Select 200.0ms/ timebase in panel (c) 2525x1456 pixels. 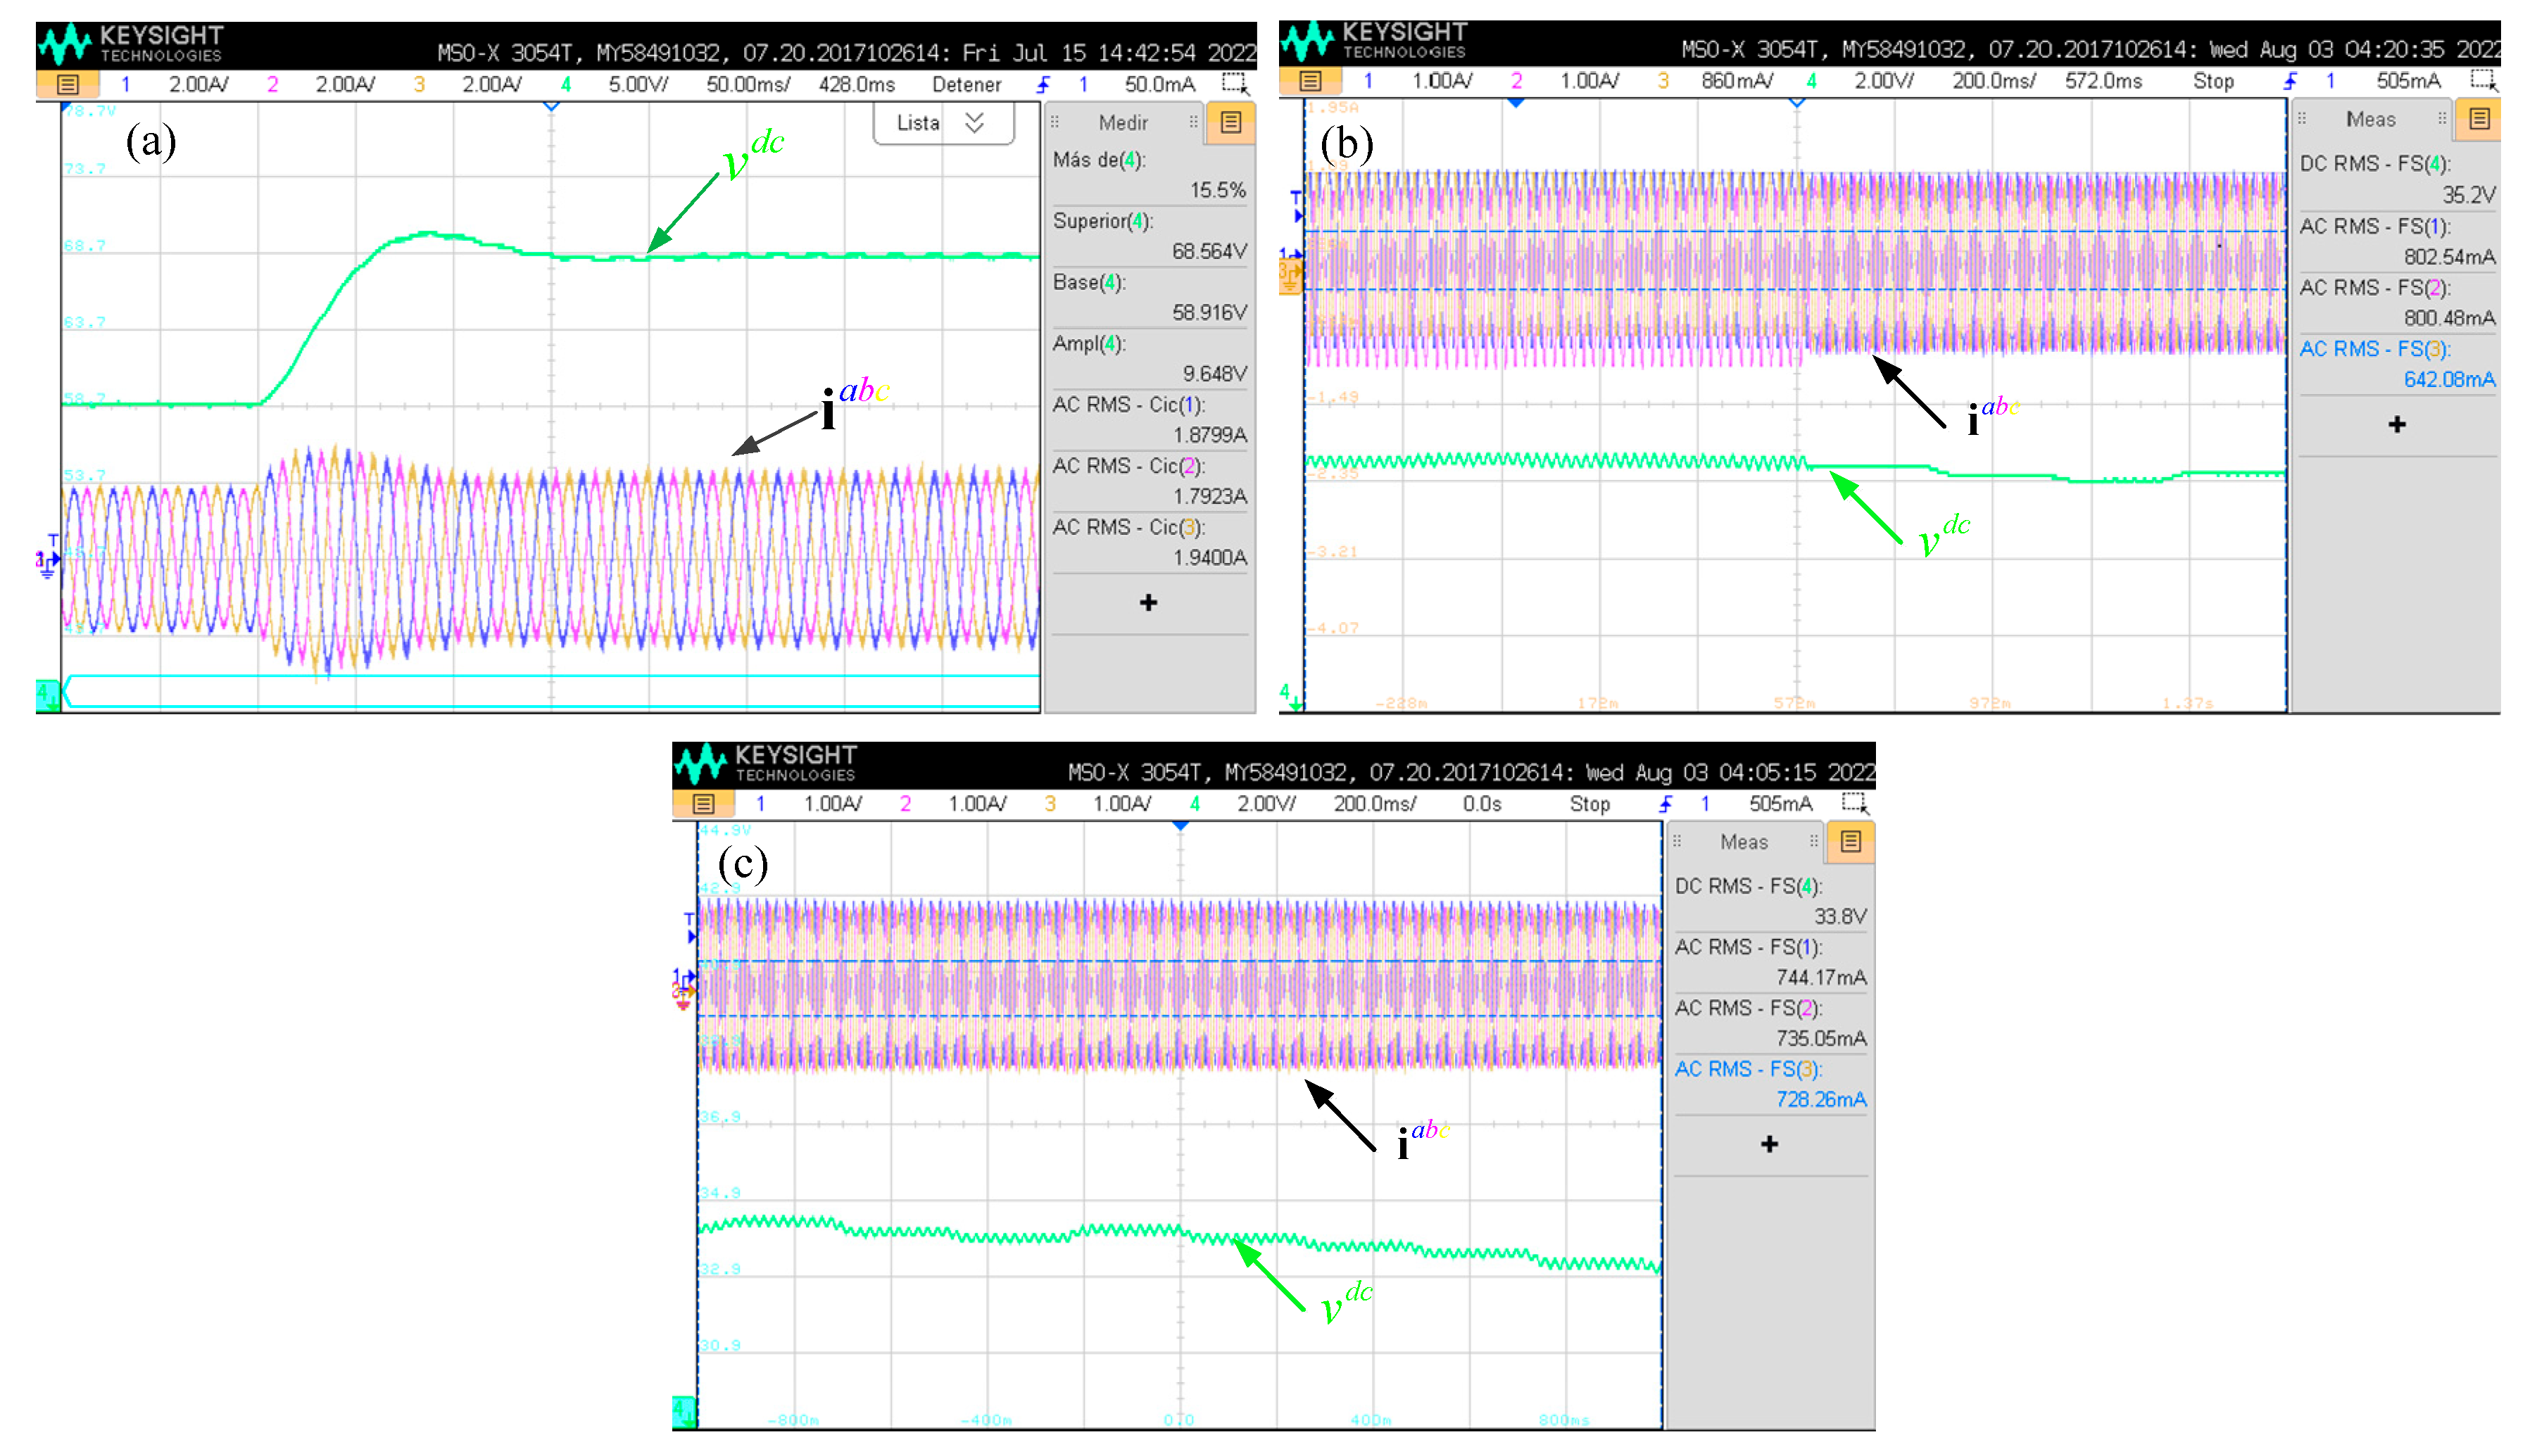tap(1374, 803)
